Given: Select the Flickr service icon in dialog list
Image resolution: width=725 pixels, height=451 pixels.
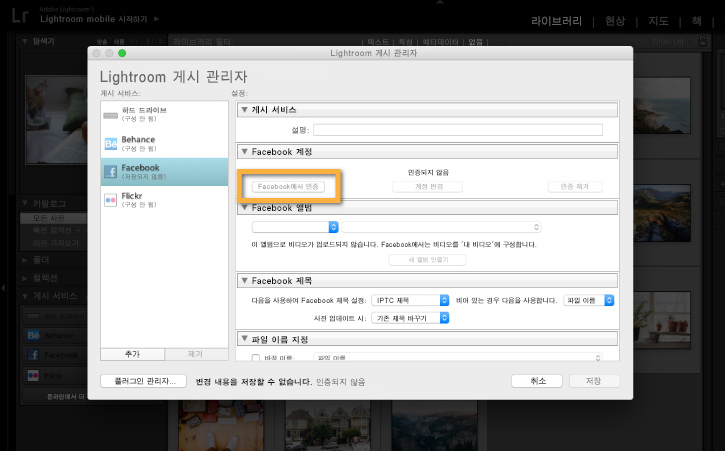Looking at the screenshot, I should (x=111, y=200).
